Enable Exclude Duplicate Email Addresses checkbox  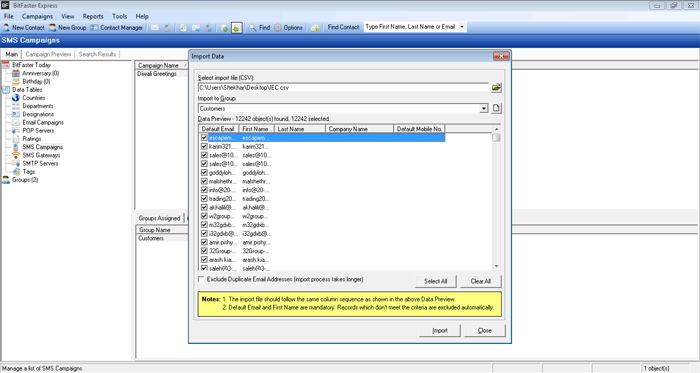click(x=201, y=279)
